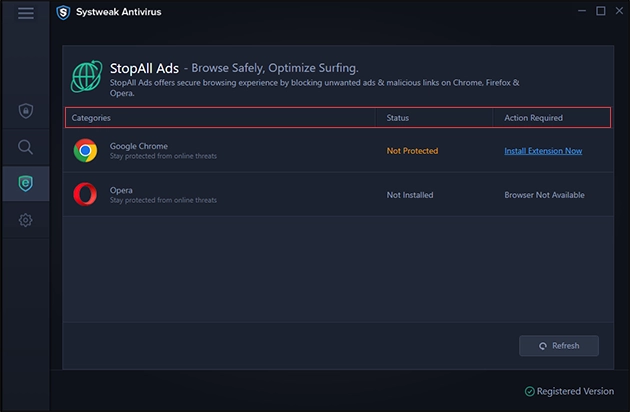The height and width of the screenshot is (412, 630).
Task: Click the Action Required column header
Action: click(x=533, y=118)
